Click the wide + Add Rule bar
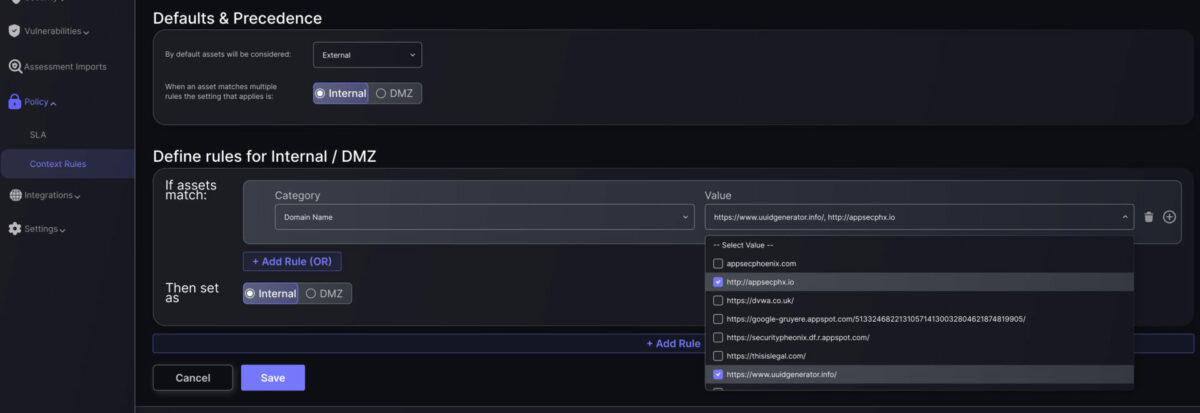Image resolution: width=1200 pixels, height=413 pixels. 673,343
